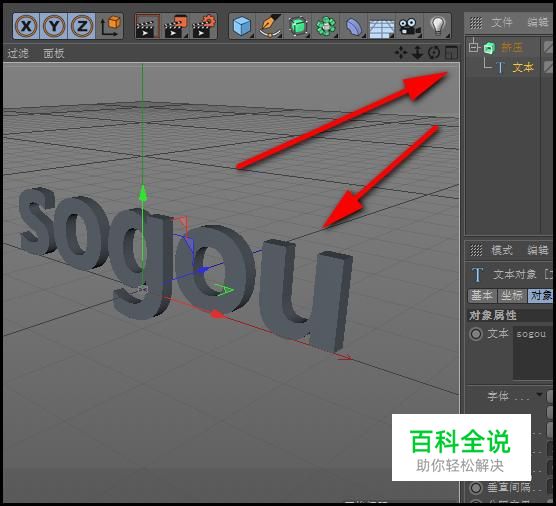Switch to the 坐标 tab
556x506 pixels.
pyautogui.click(x=512, y=295)
